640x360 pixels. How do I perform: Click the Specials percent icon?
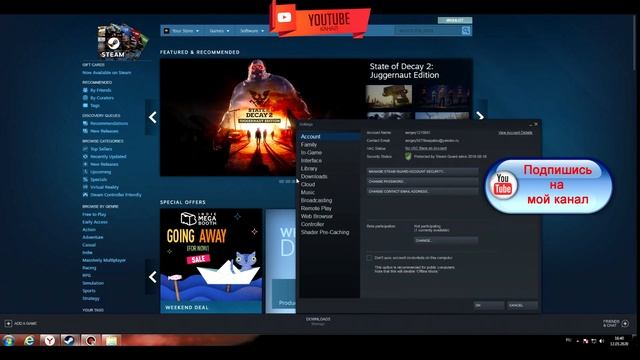[x=85, y=180]
